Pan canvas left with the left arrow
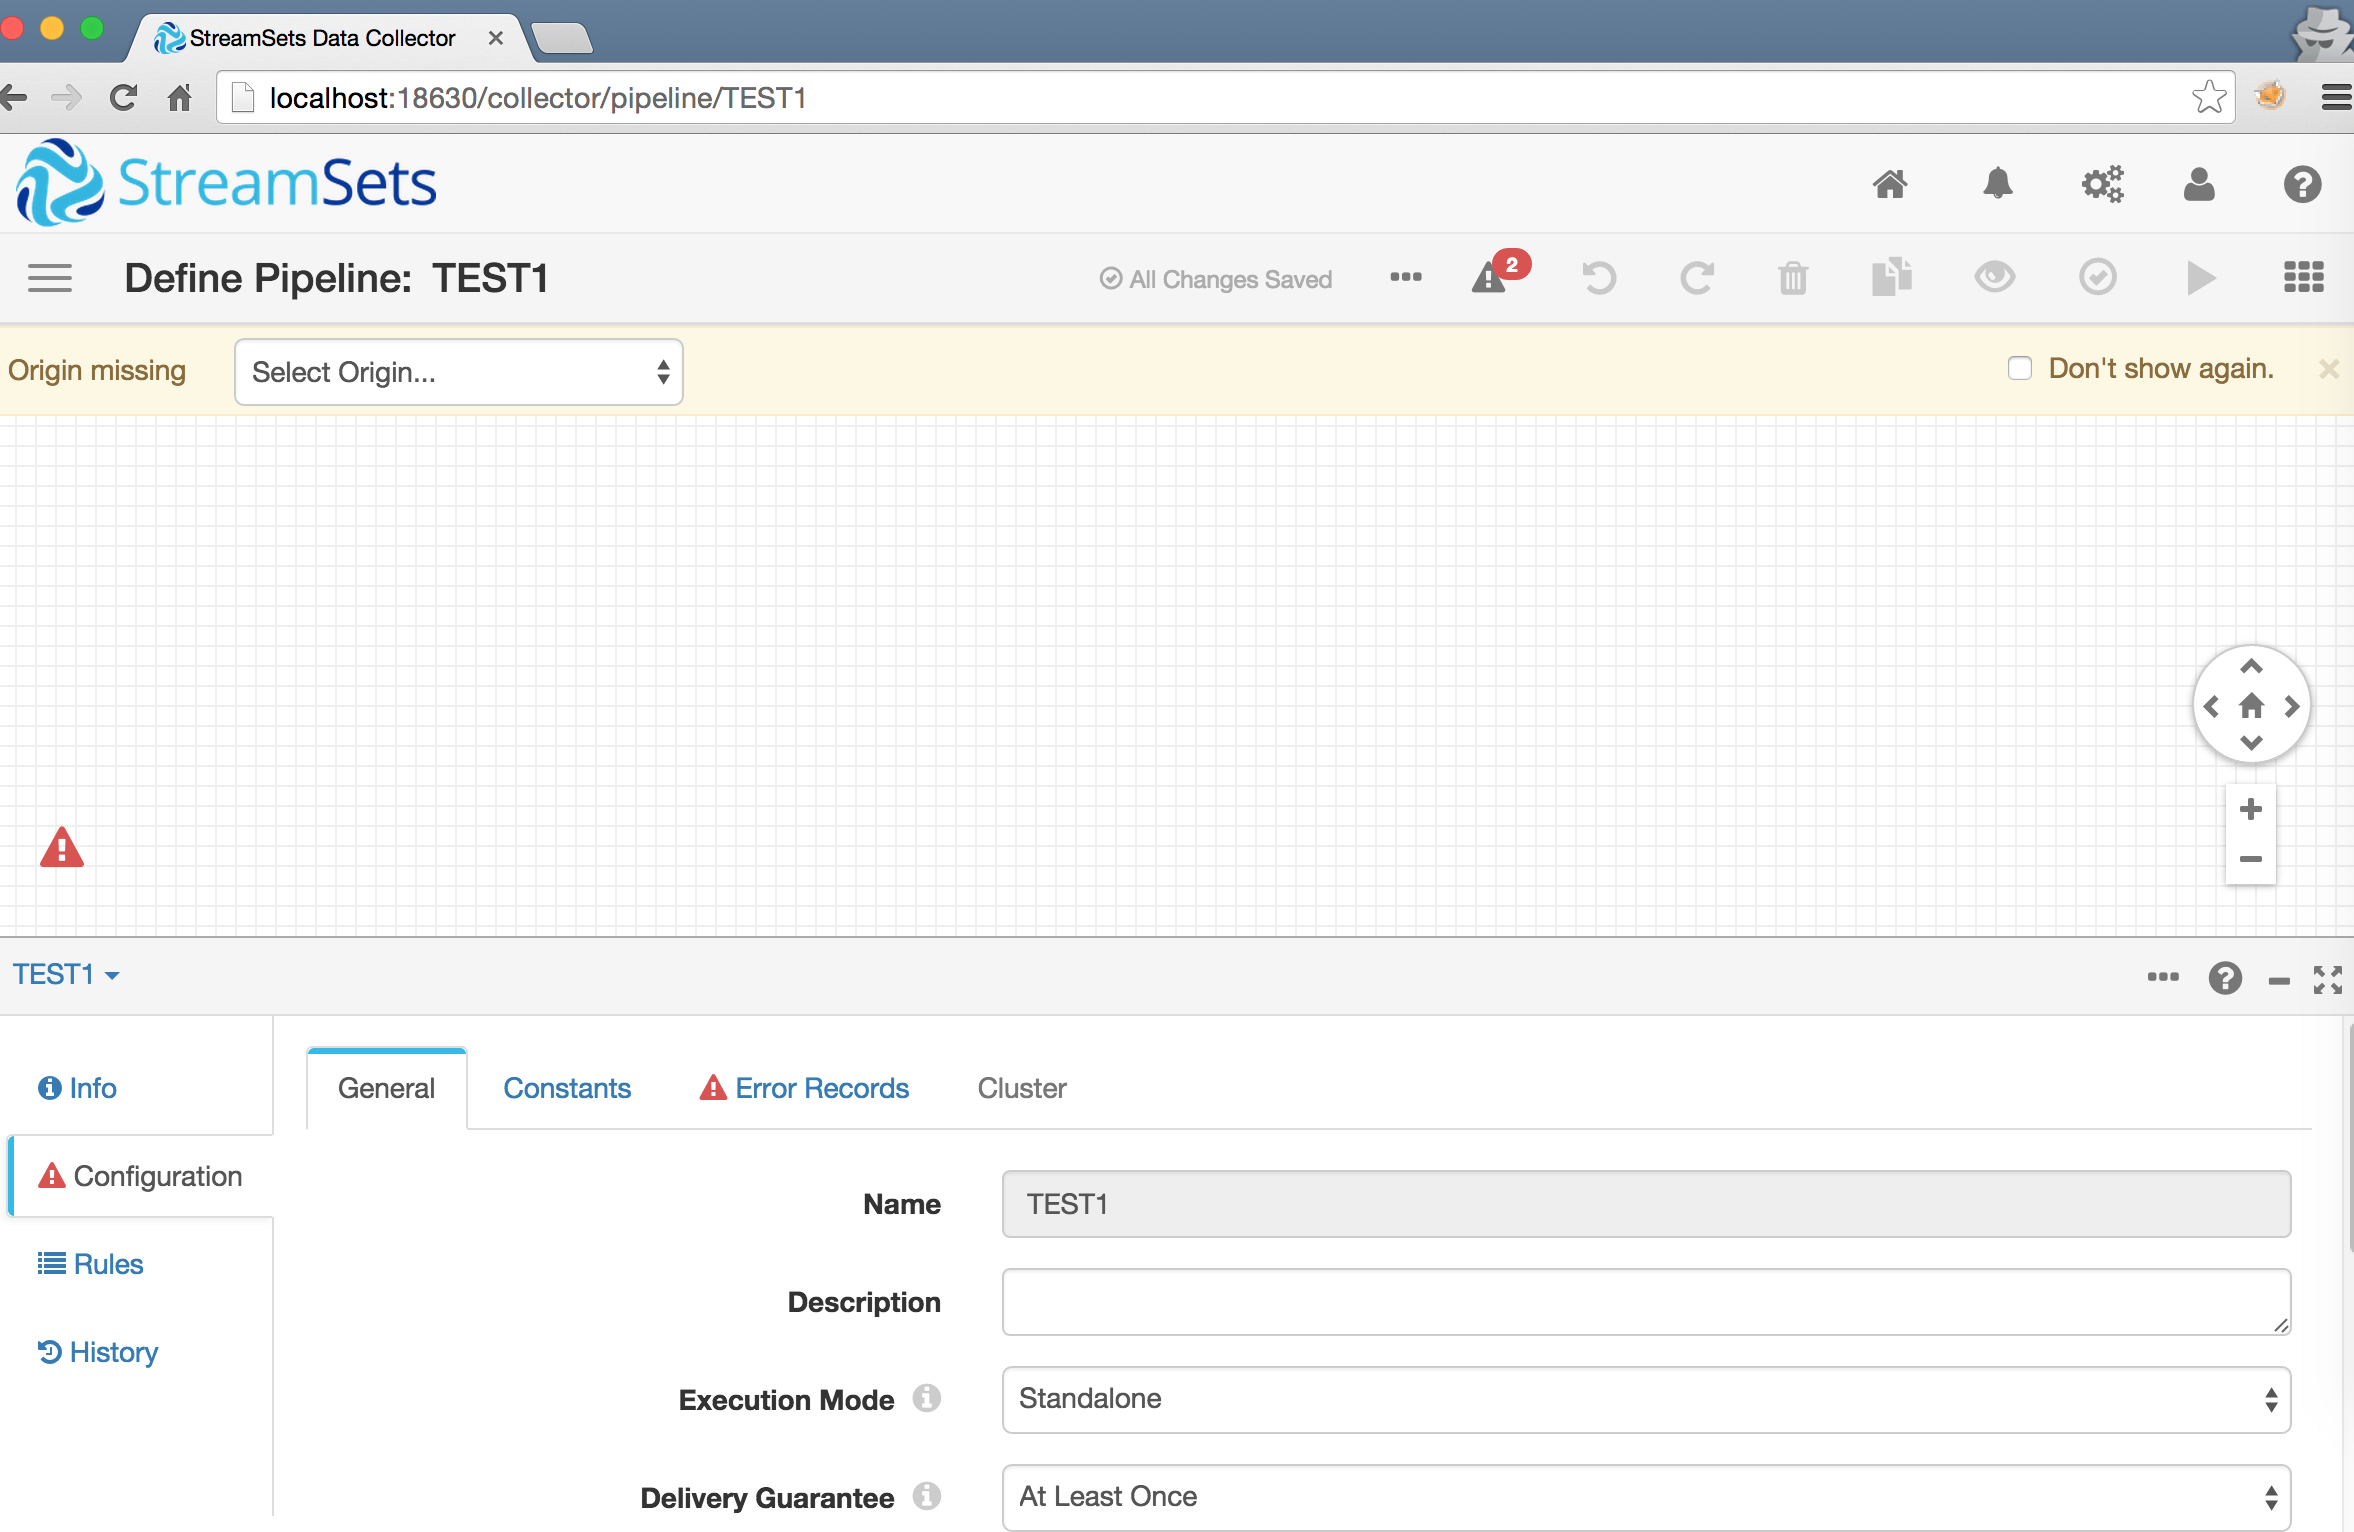This screenshot has height=1532, width=2354. [2211, 707]
